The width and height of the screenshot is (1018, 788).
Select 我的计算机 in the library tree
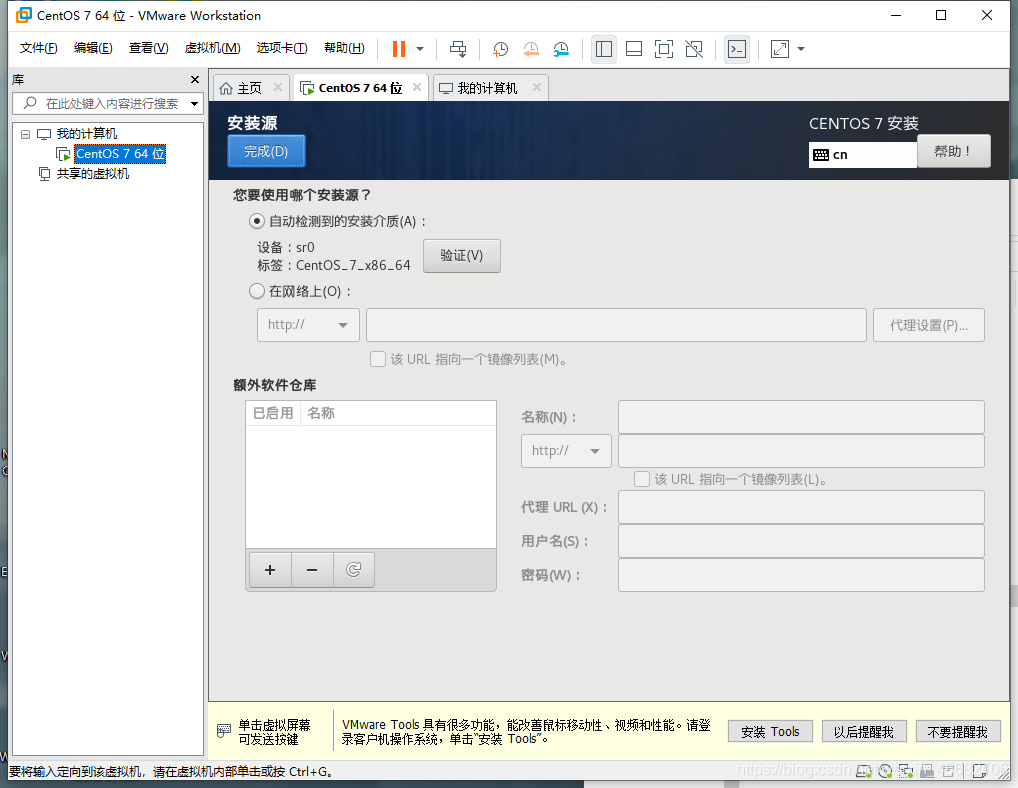tap(86, 134)
